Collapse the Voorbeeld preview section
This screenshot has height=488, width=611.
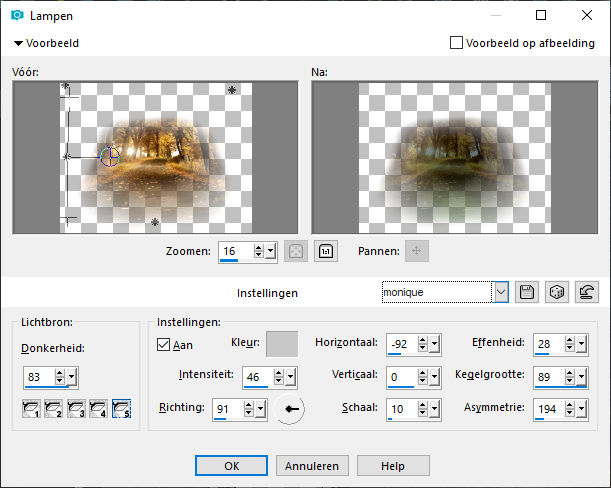pos(18,43)
